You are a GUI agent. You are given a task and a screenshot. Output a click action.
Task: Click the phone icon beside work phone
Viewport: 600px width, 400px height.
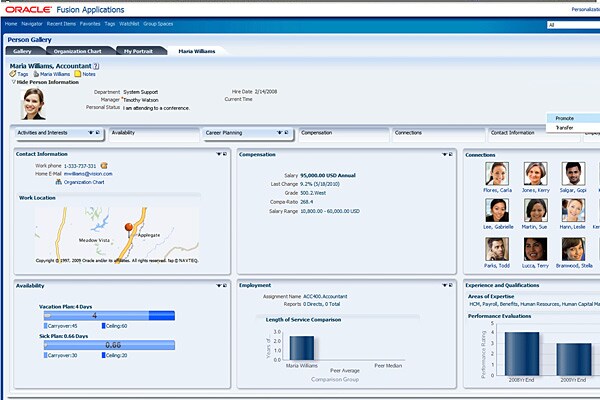104,166
